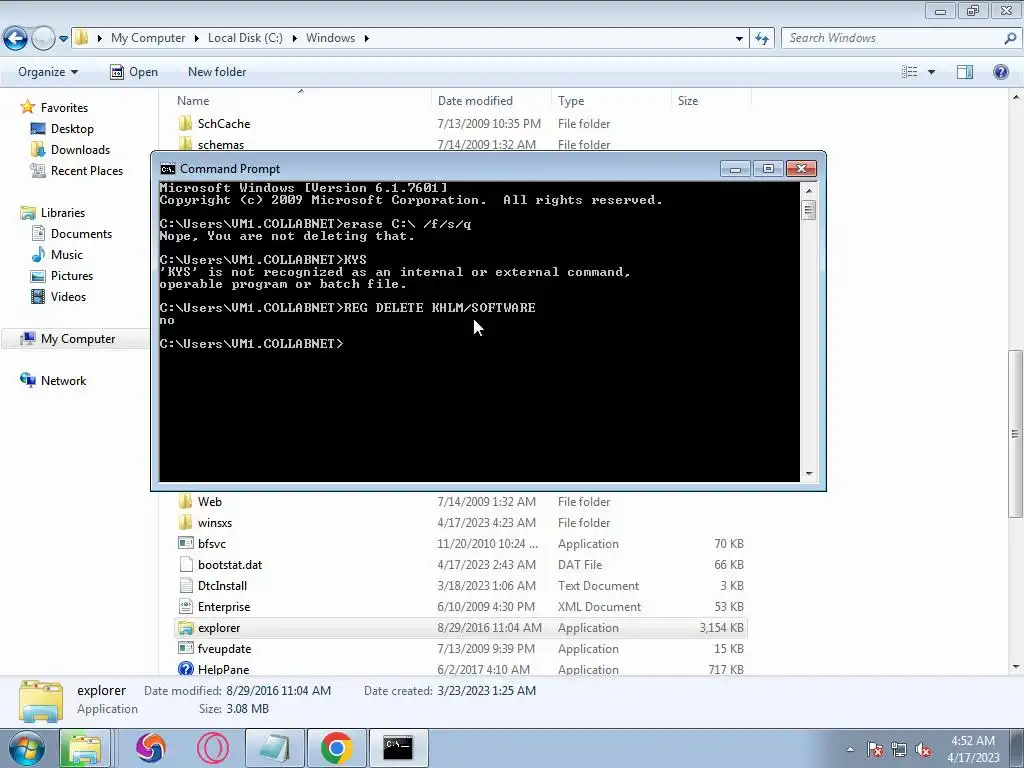Click the muted volume tray icon
The height and width of the screenshot is (768, 1024).
click(x=923, y=749)
